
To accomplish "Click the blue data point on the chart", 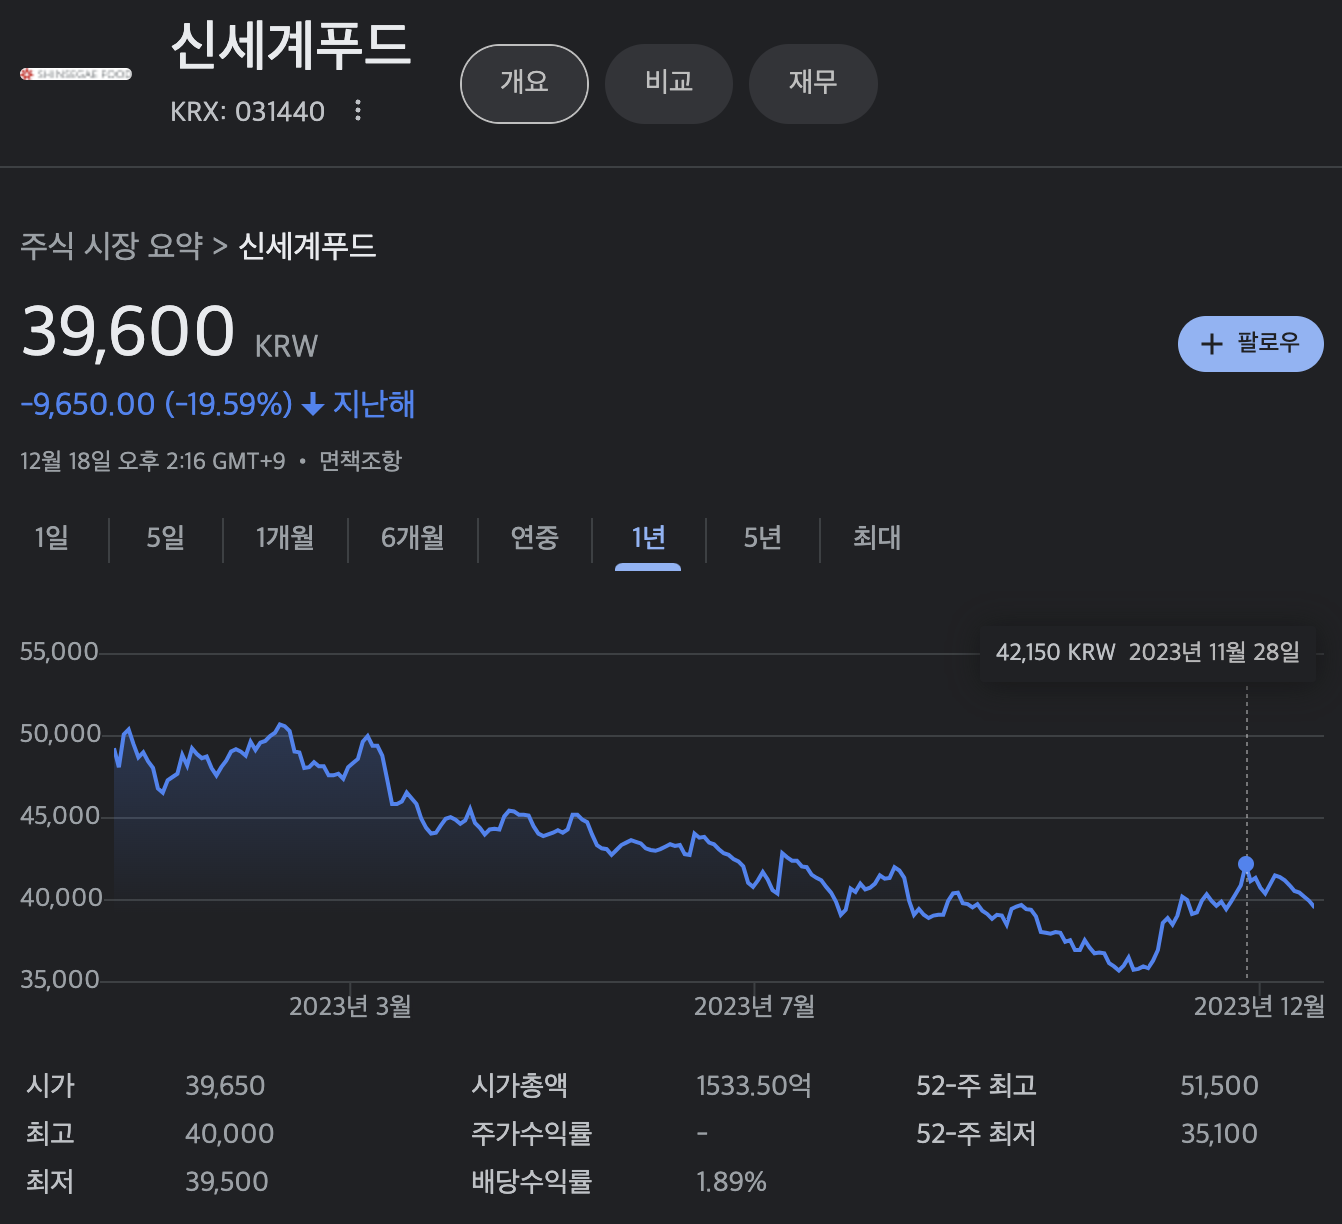I will [1246, 864].
